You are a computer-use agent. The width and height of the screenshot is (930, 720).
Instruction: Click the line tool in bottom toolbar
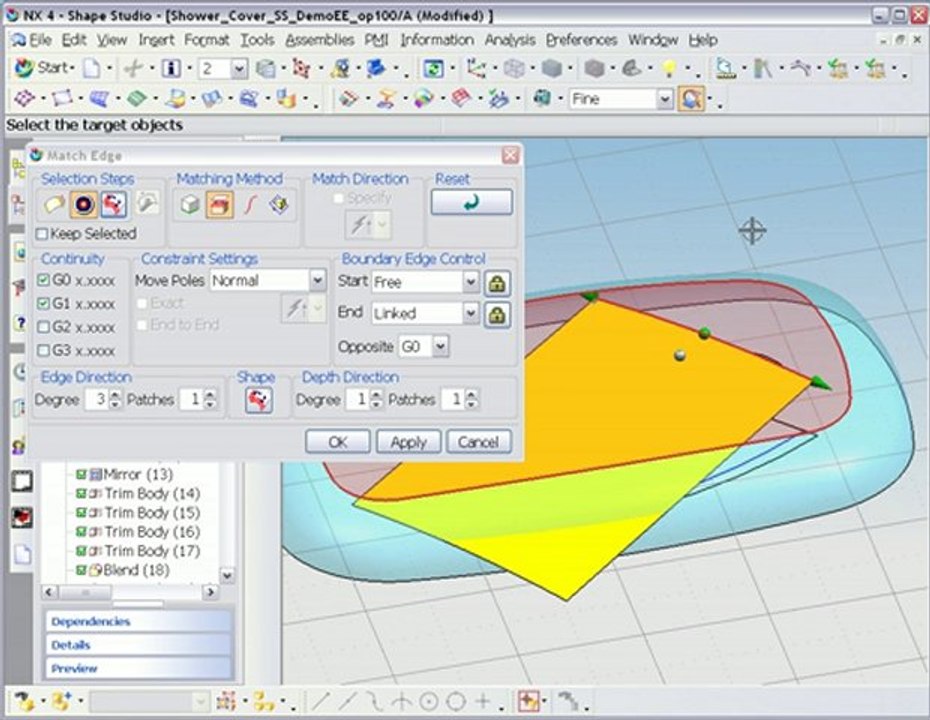tap(321, 702)
